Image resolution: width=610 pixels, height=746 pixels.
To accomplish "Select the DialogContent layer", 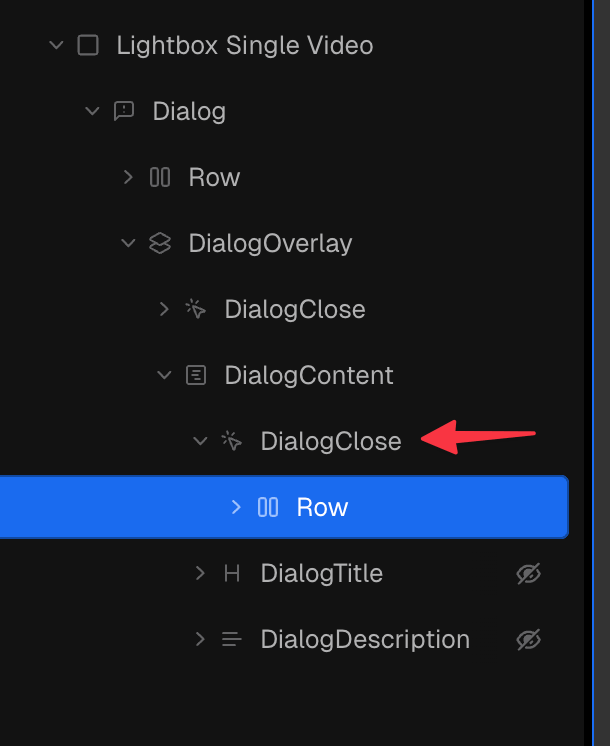I will pyautogui.click(x=308, y=375).
